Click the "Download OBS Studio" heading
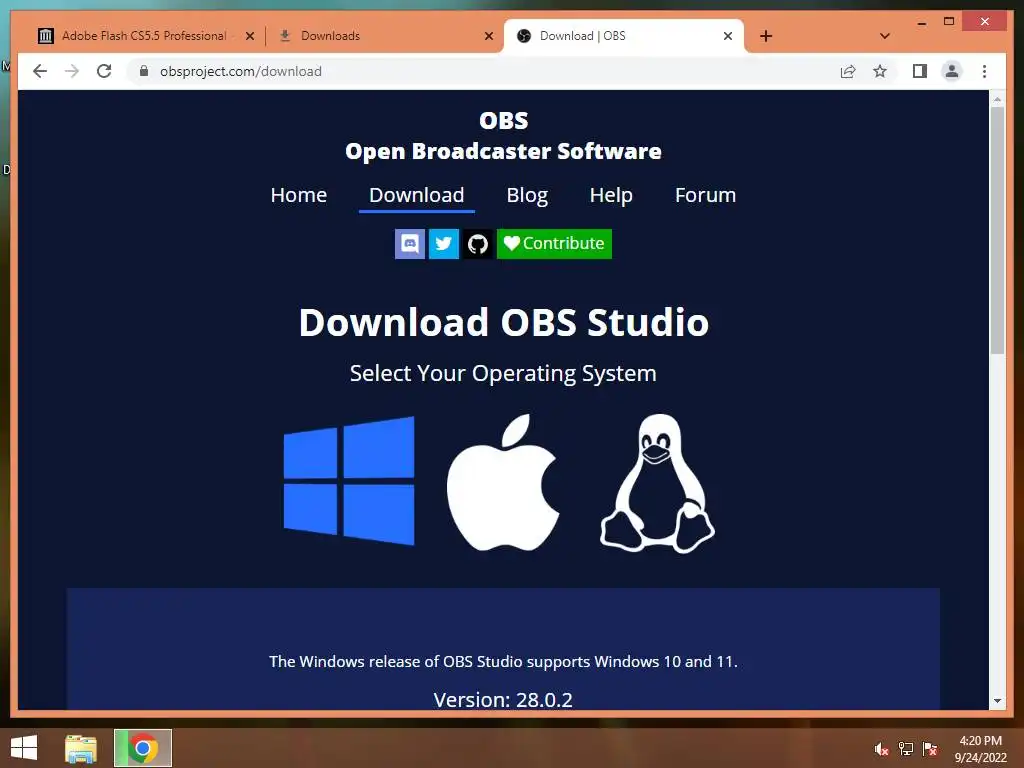Image resolution: width=1024 pixels, height=768 pixels. click(x=504, y=322)
